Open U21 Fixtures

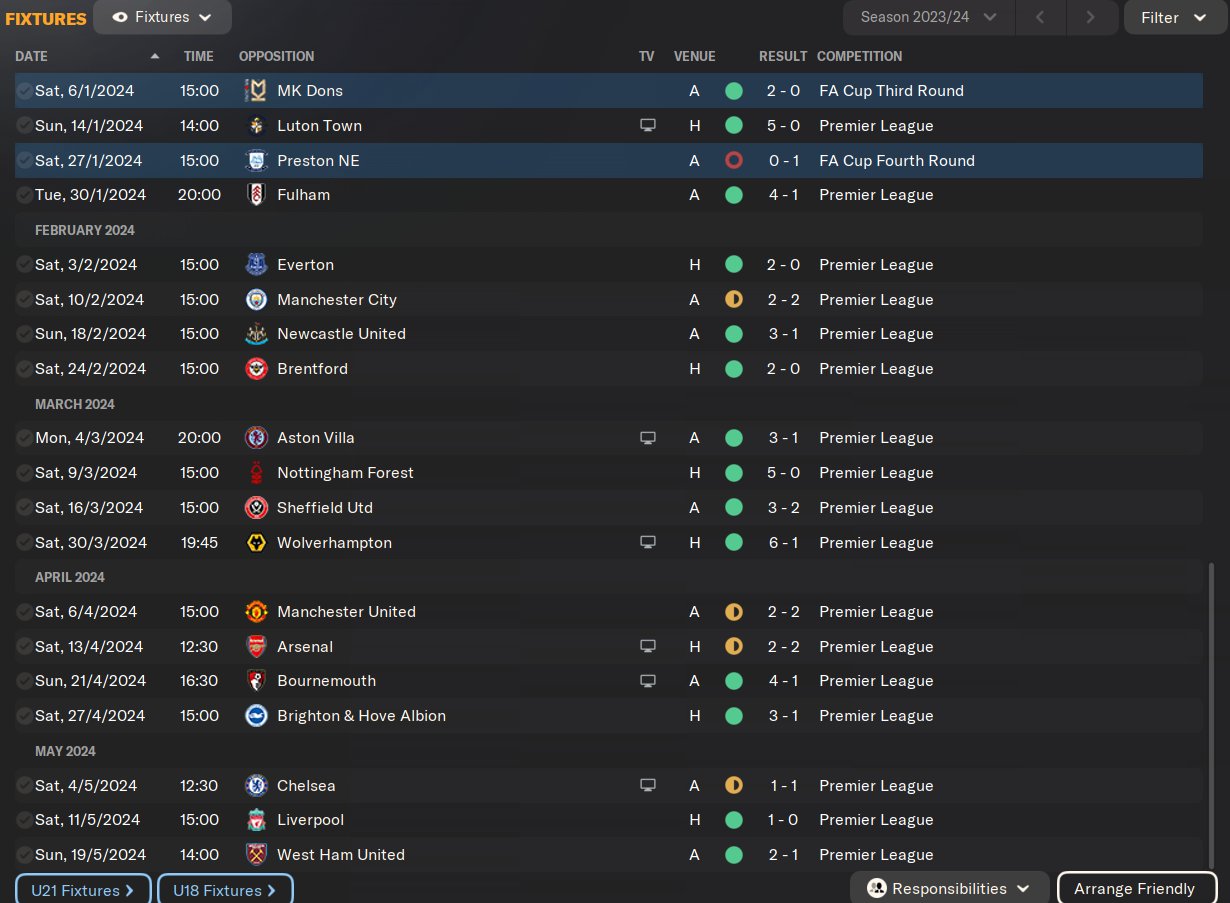(x=82, y=890)
